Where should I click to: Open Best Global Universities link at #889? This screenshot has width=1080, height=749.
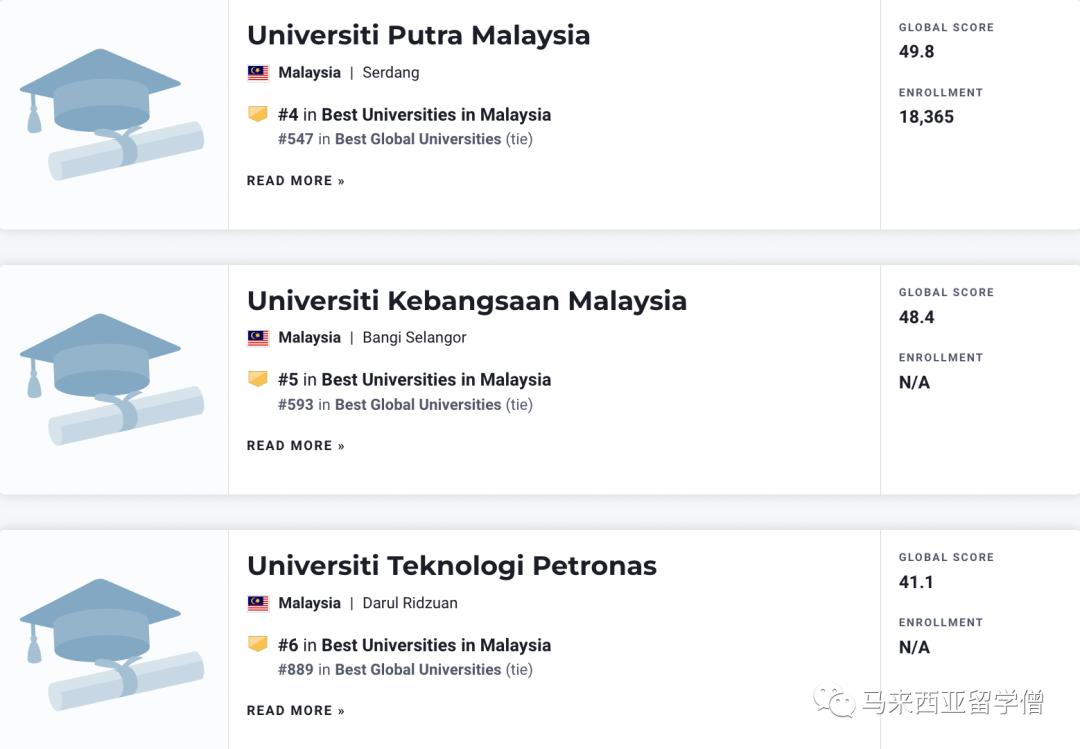click(x=418, y=670)
